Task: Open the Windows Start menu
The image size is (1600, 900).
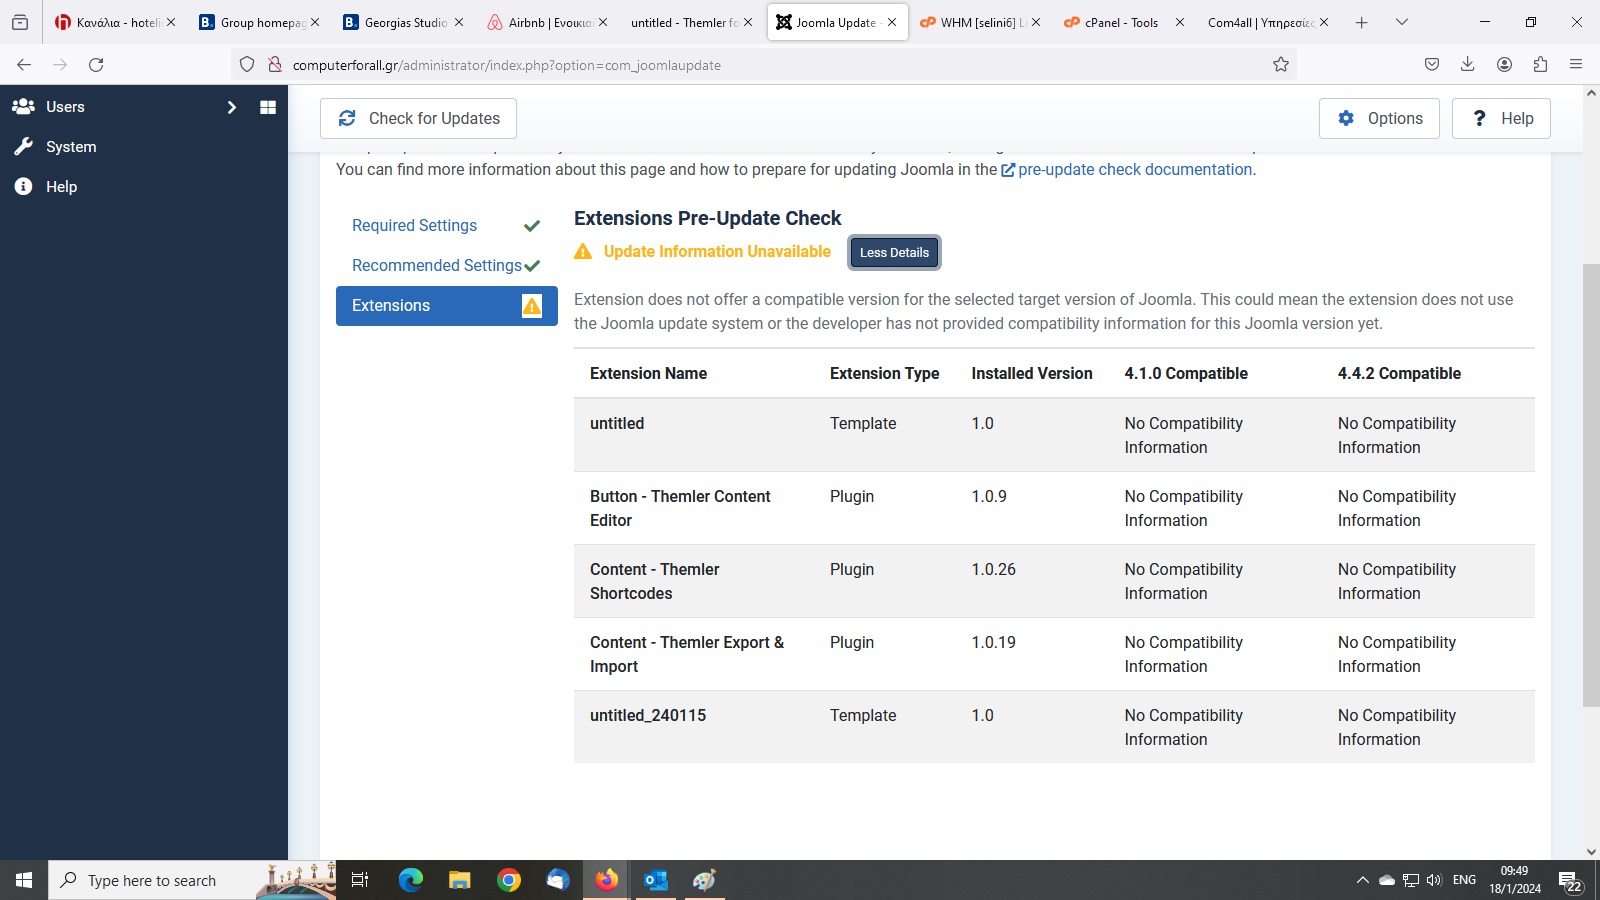Action: click(x=24, y=880)
